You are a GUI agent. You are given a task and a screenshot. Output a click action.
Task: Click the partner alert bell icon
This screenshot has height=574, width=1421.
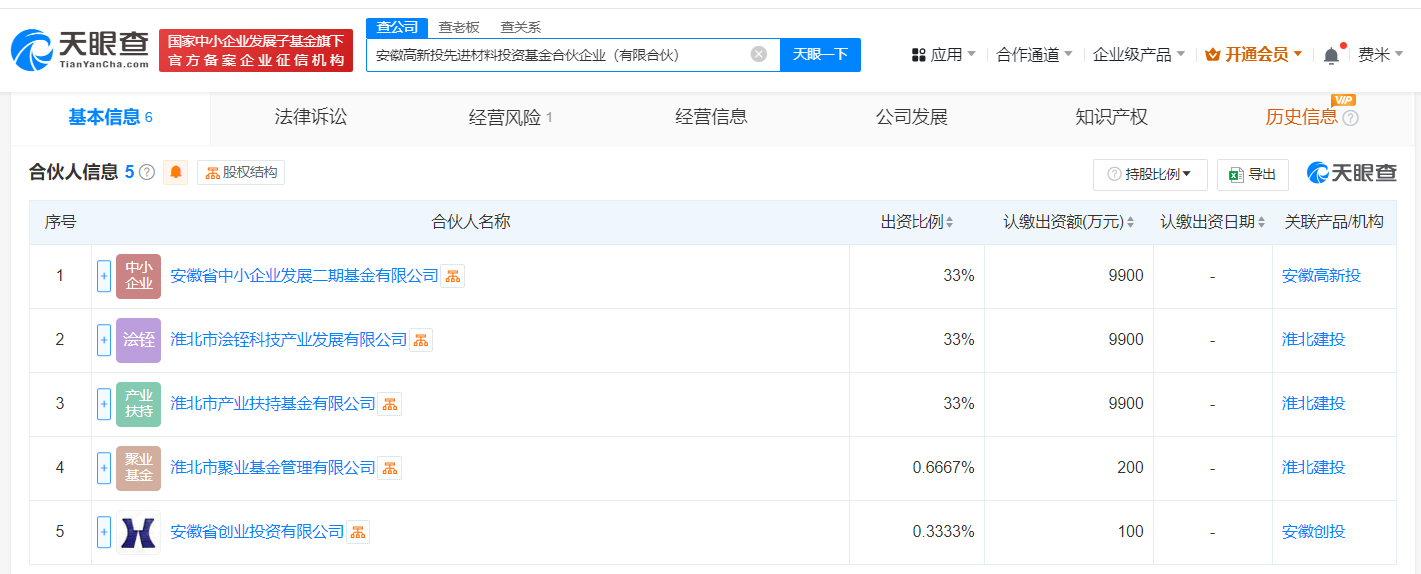[x=176, y=172]
